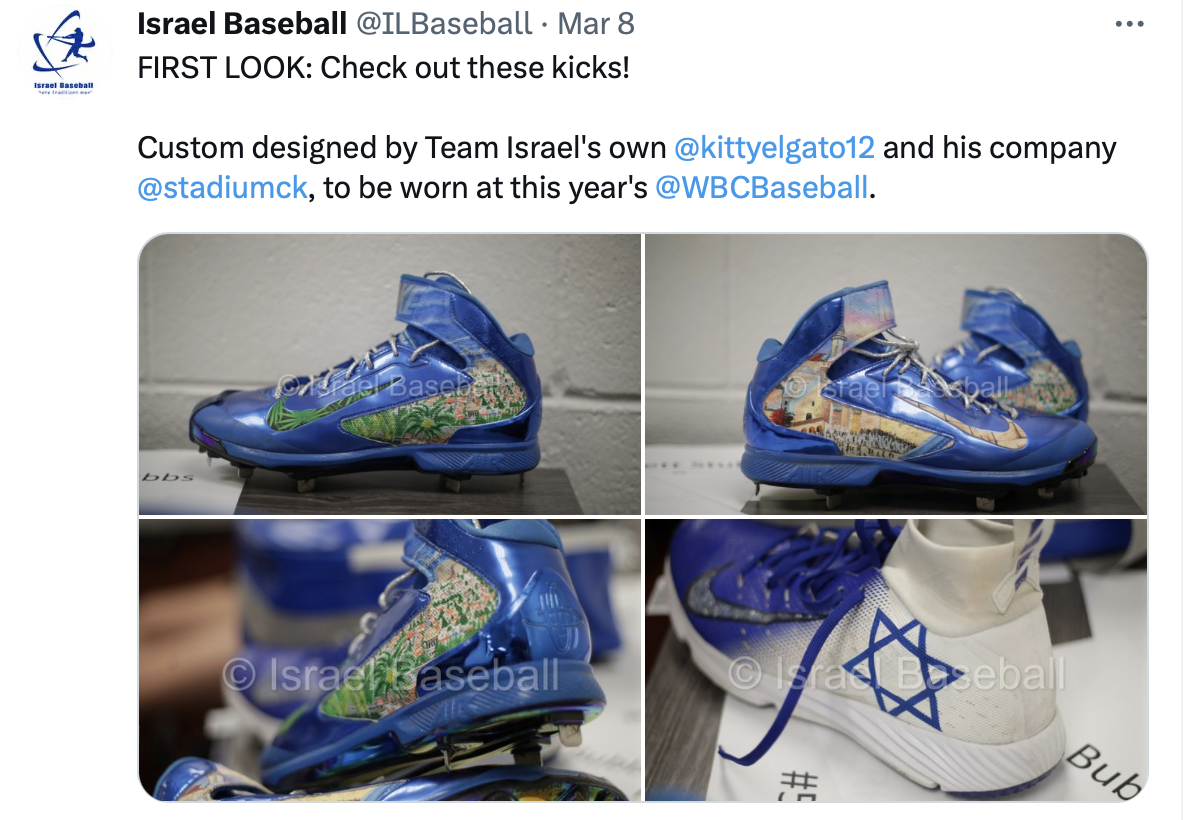View the palm-tree cleat photo top left

390,374
